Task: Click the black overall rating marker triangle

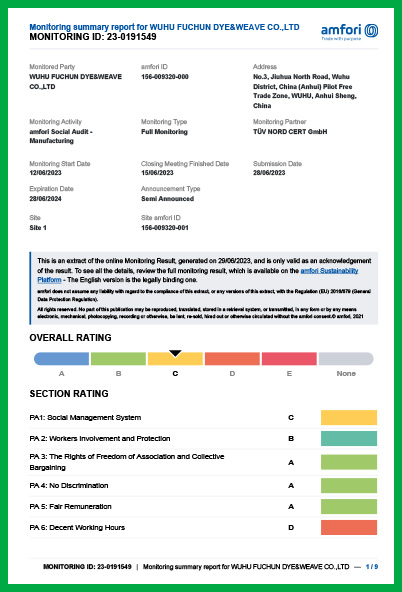Action: pos(175,353)
